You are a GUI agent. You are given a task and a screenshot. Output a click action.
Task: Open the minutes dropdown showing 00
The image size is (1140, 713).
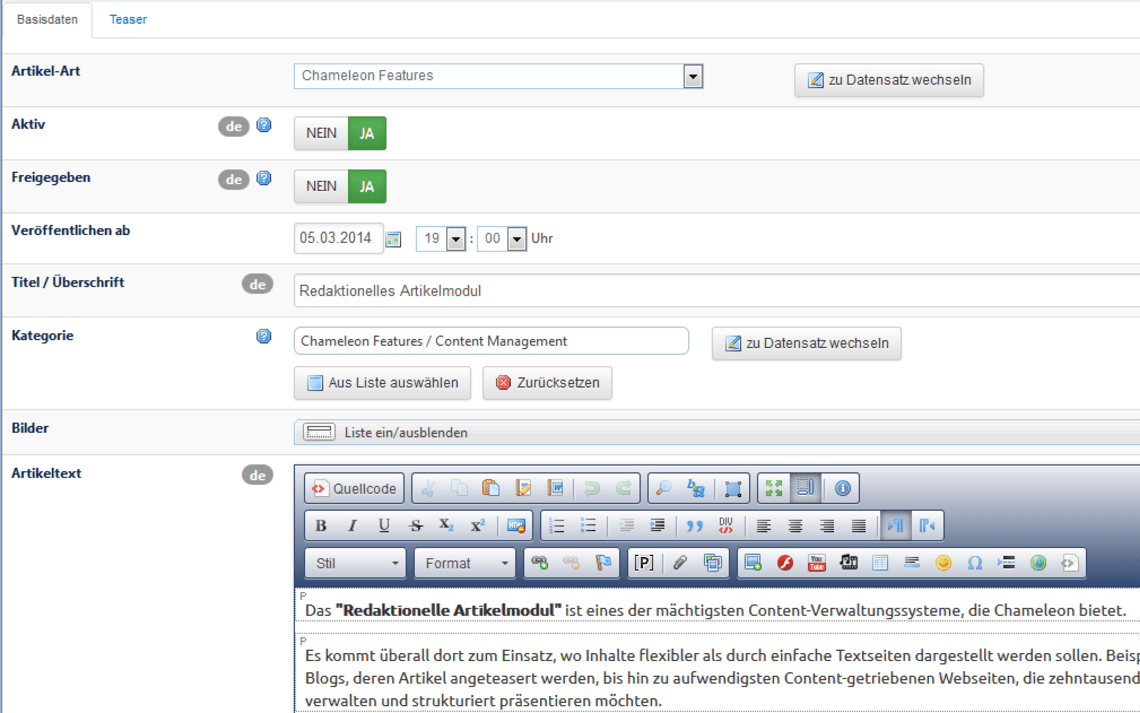pyautogui.click(x=517, y=238)
